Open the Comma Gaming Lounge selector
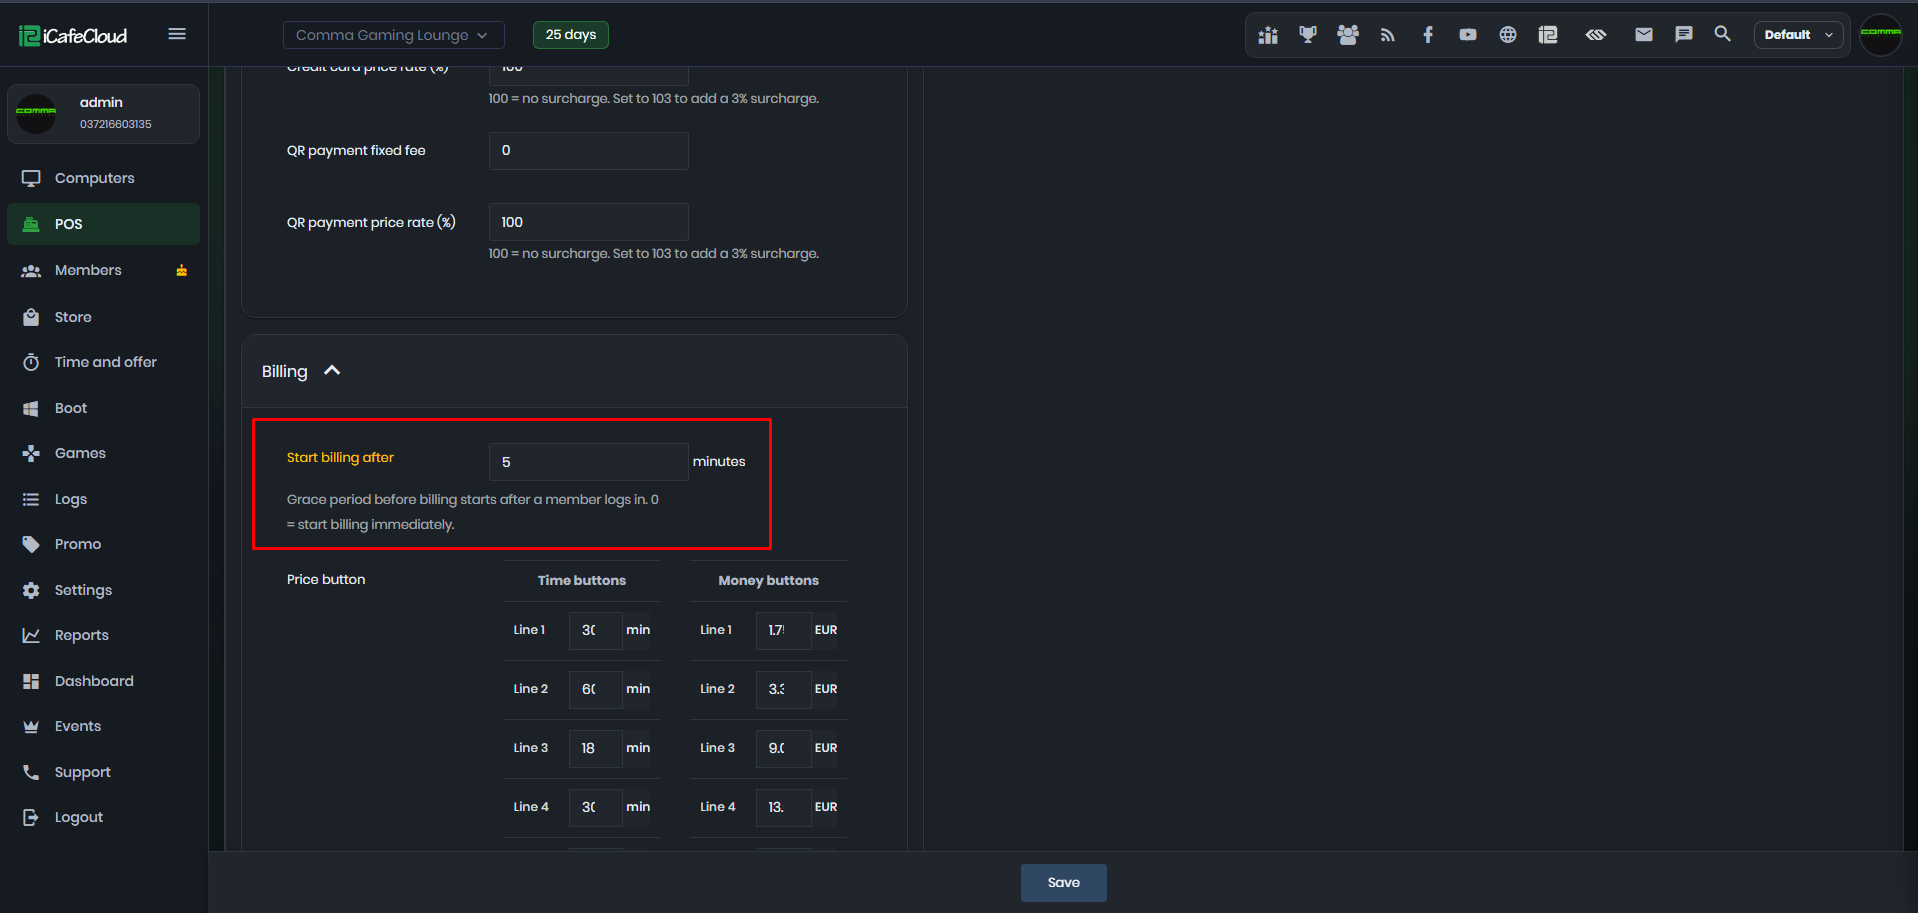 394,35
